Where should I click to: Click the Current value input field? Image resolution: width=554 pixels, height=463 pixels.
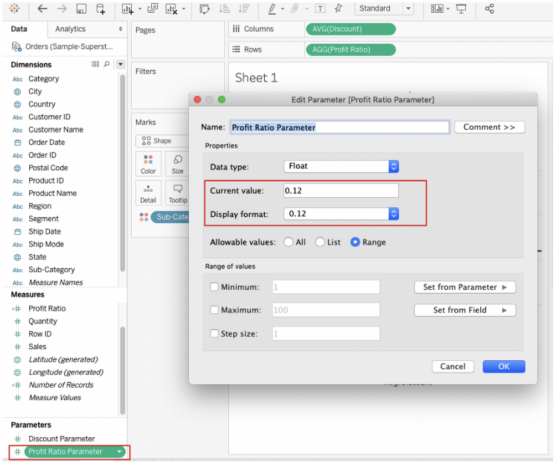pos(341,191)
